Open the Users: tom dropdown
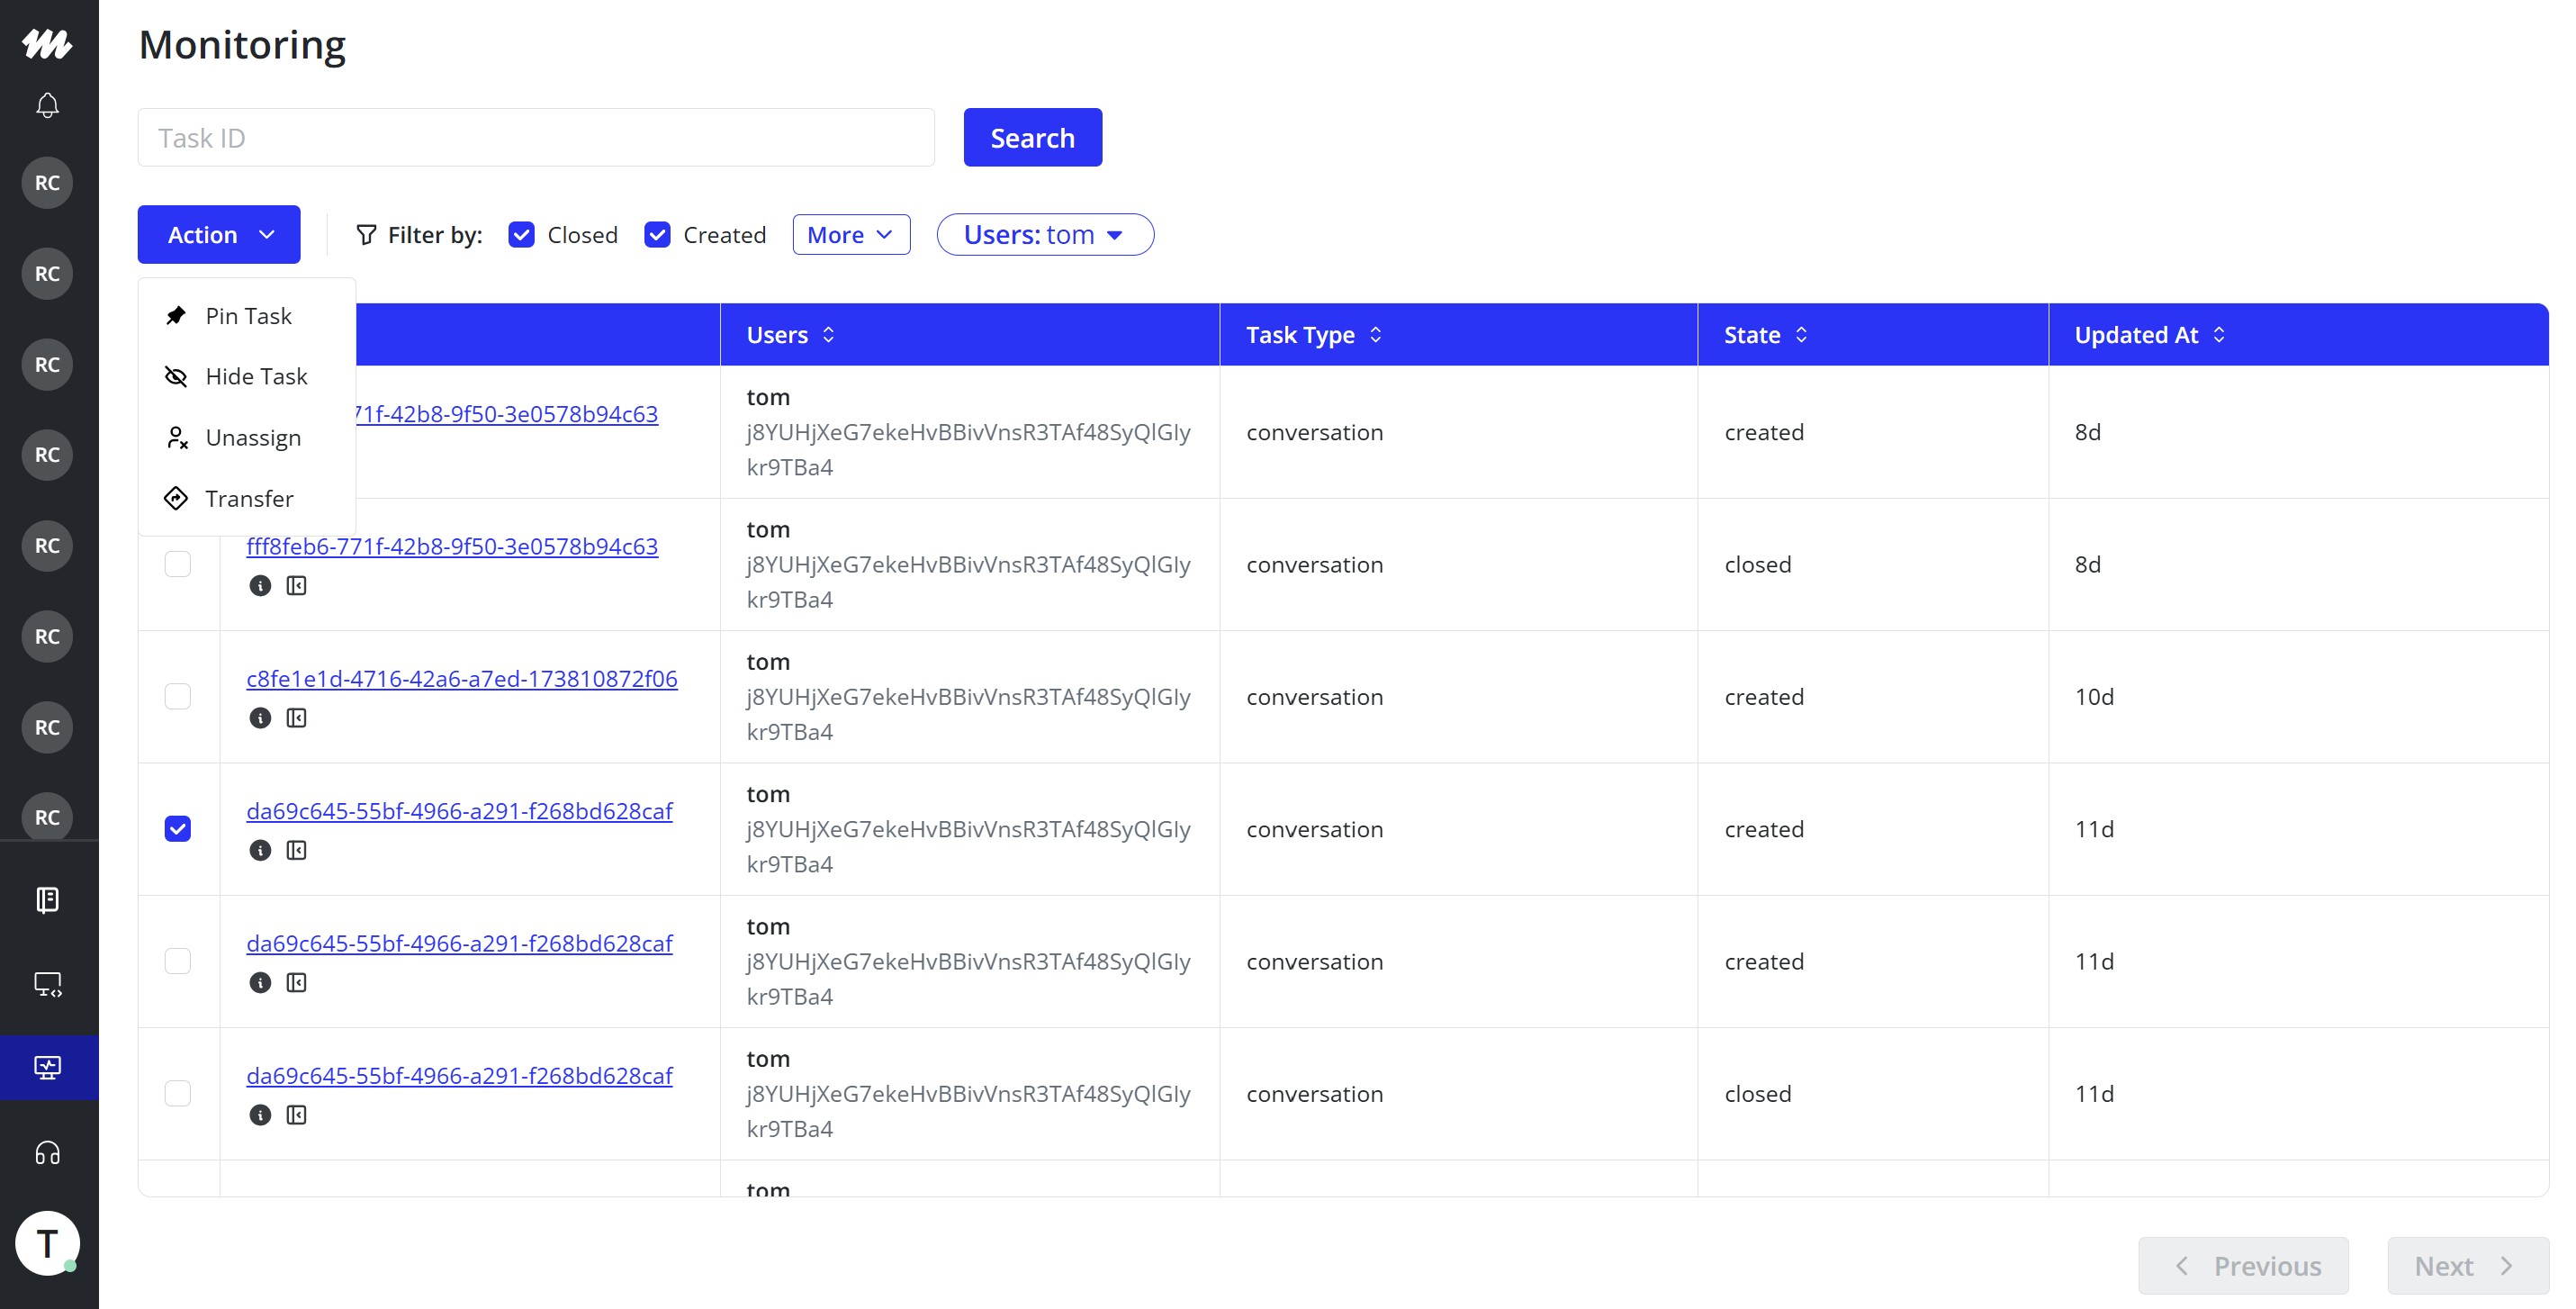This screenshot has height=1309, width=2576. pyautogui.click(x=1044, y=235)
